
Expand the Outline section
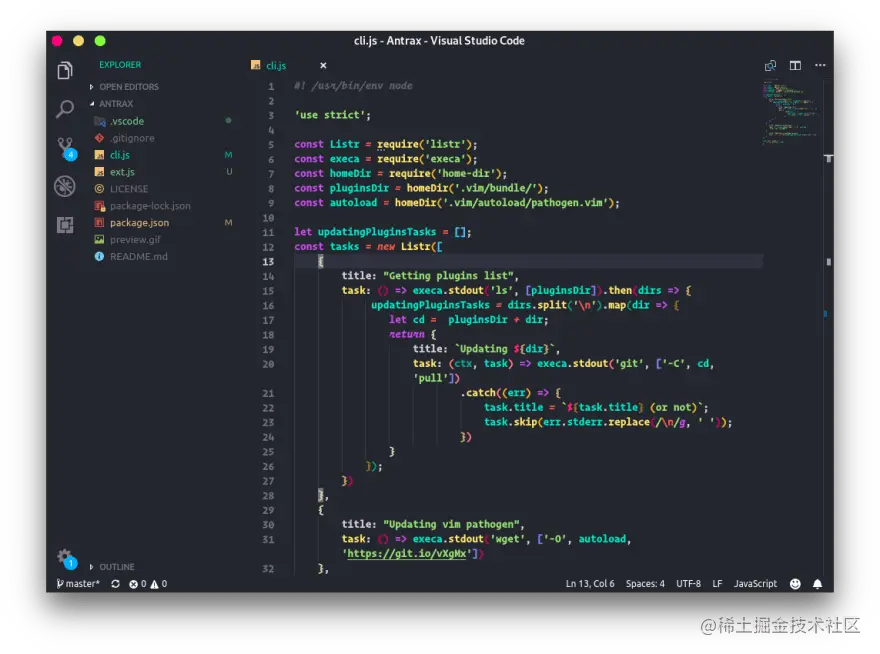116,567
